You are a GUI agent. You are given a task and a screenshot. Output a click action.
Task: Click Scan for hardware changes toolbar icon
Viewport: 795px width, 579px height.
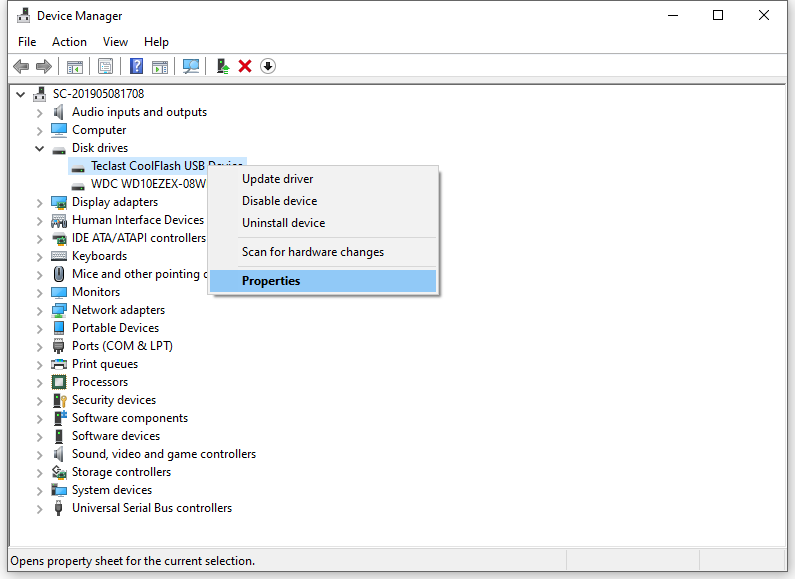pos(191,66)
